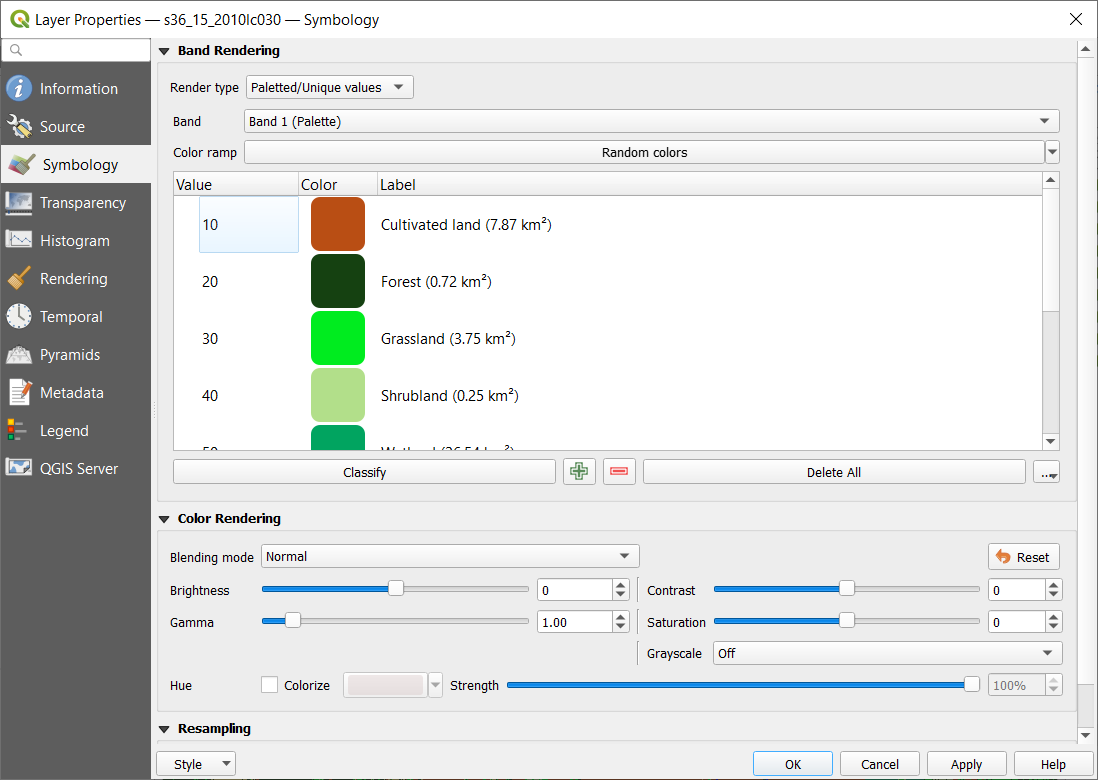Click the green plus to add values manually

(579, 471)
